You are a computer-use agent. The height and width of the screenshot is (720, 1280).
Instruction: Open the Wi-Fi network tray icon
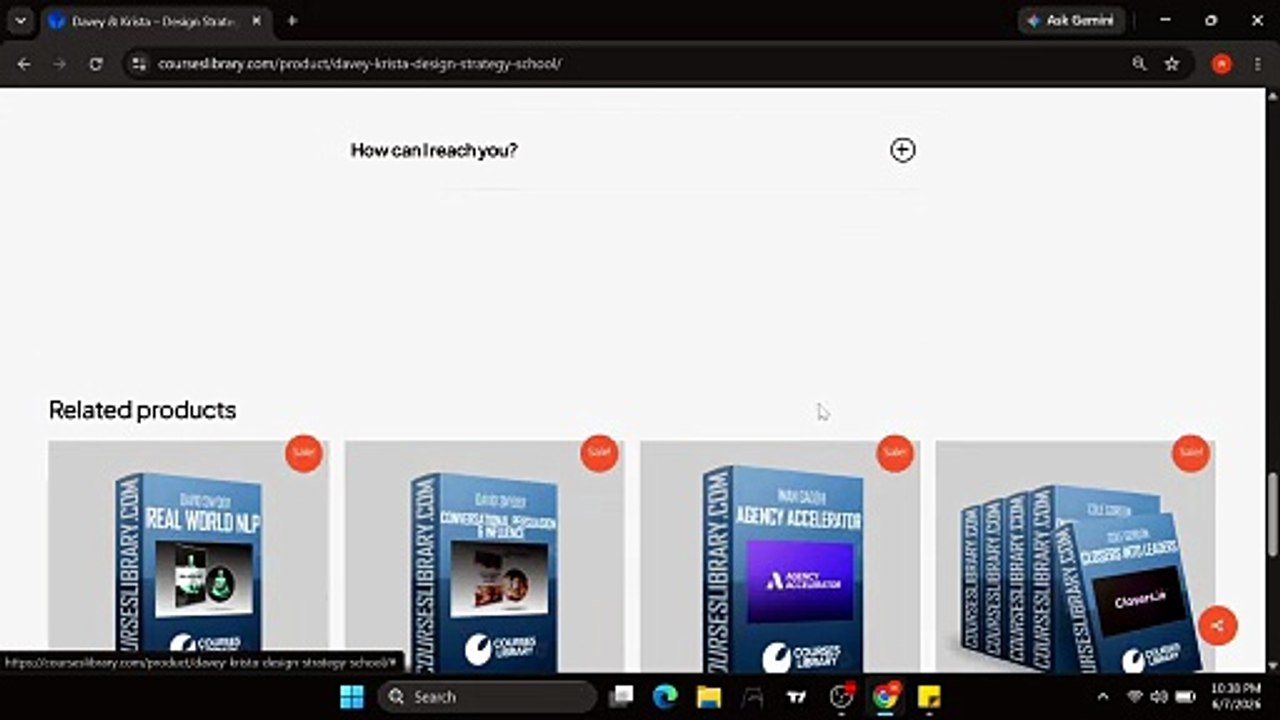[1135, 697]
